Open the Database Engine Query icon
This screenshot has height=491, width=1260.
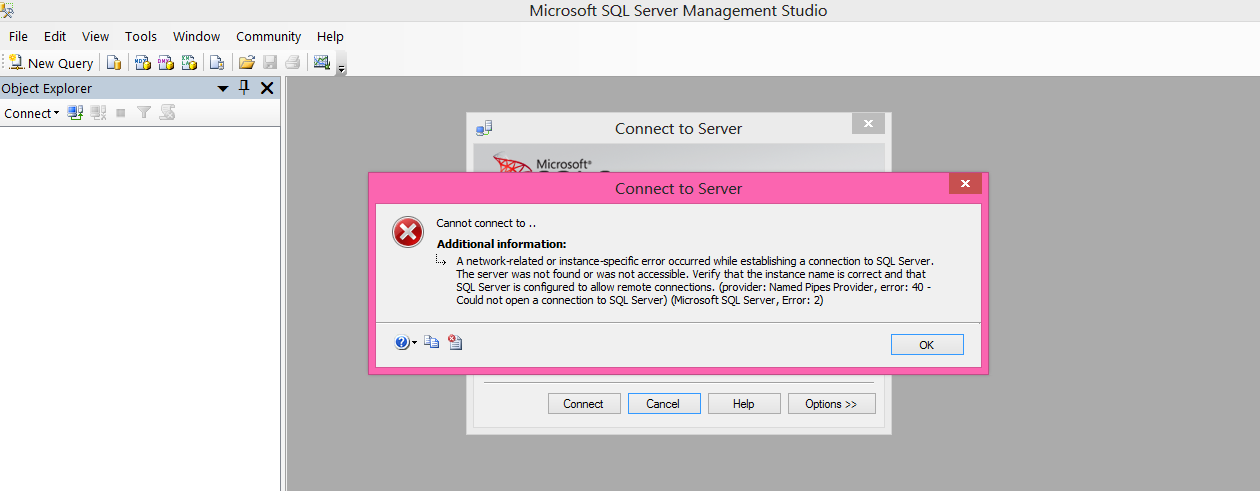[114, 63]
